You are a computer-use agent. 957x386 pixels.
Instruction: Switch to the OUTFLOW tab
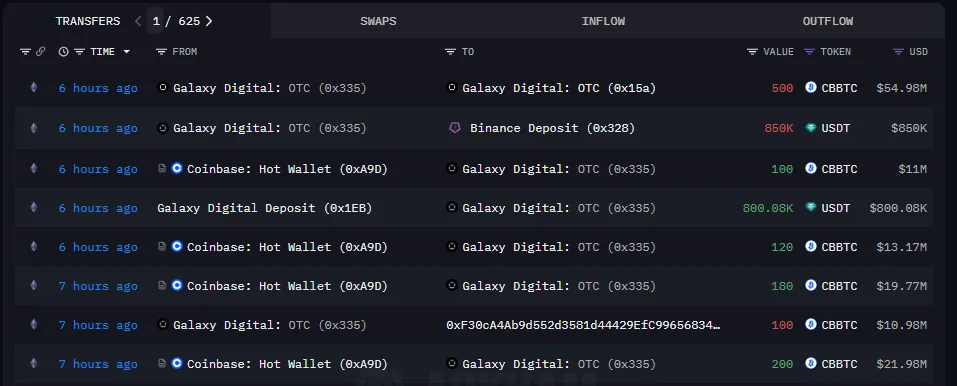point(828,21)
